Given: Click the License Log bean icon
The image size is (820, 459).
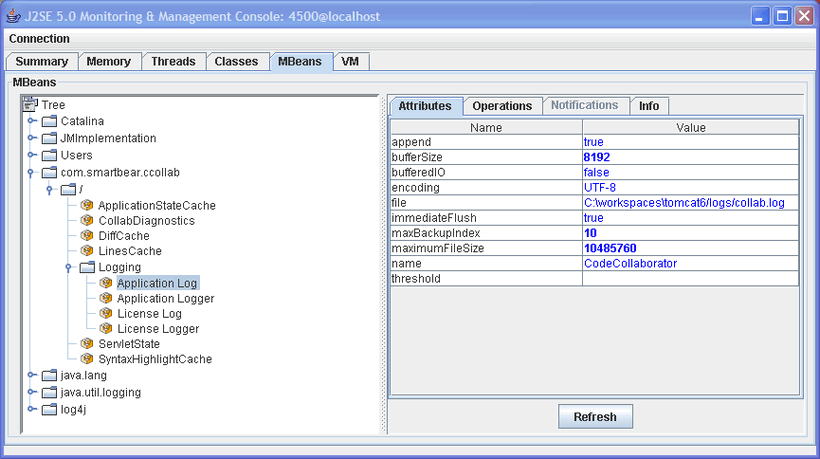Looking at the screenshot, I should tap(106, 314).
